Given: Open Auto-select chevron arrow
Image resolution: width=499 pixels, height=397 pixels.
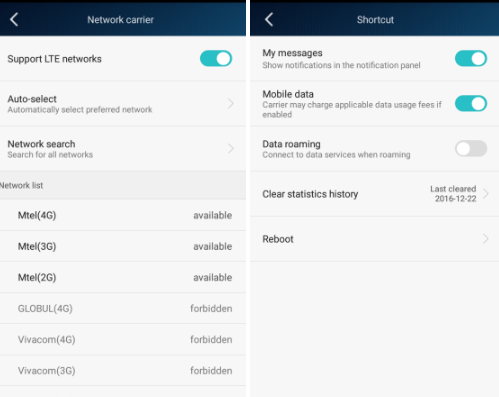Looking at the screenshot, I should click(231, 103).
